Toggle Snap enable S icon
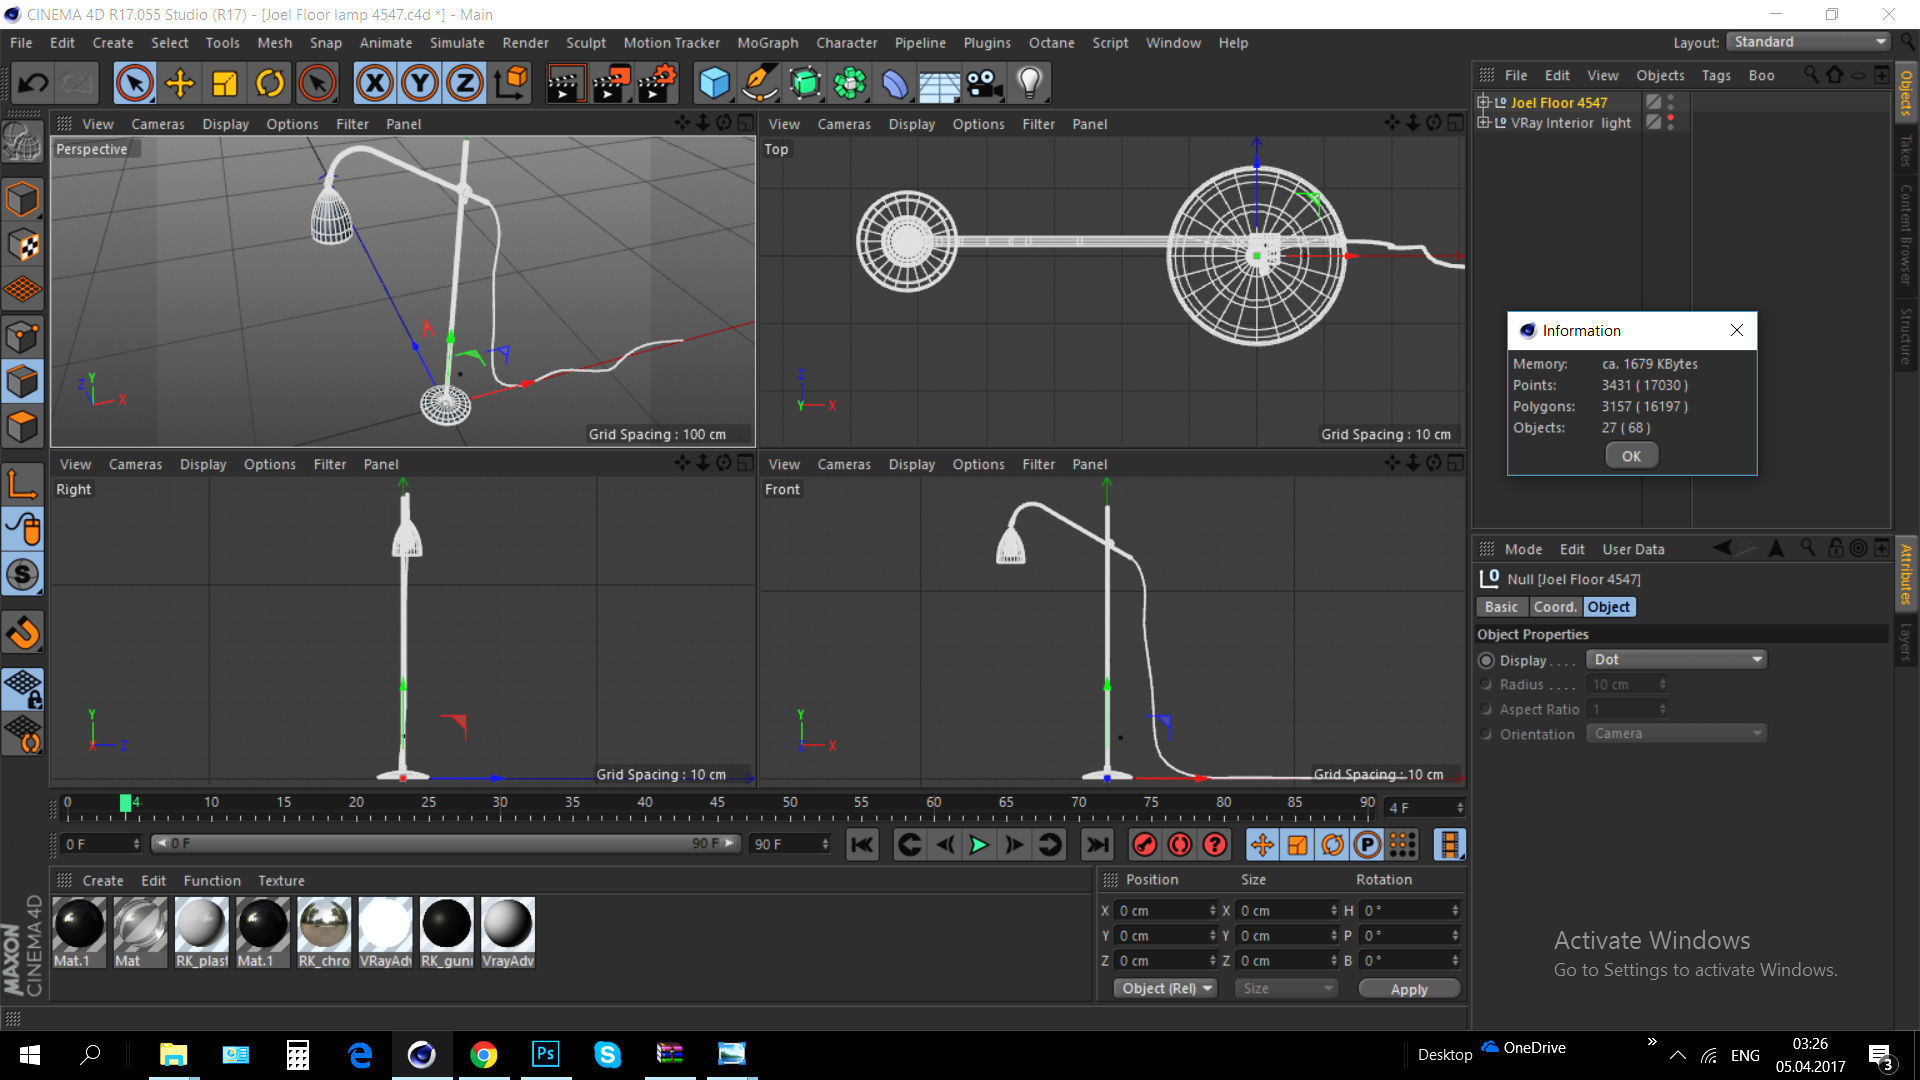The height and width of the screenshot is (1080, 1920). tap(22, 575)
